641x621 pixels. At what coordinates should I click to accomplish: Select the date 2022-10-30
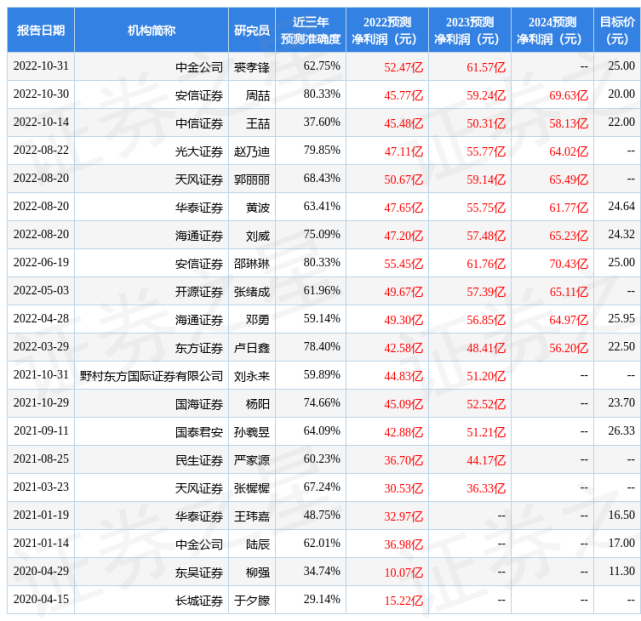[41, 94]
